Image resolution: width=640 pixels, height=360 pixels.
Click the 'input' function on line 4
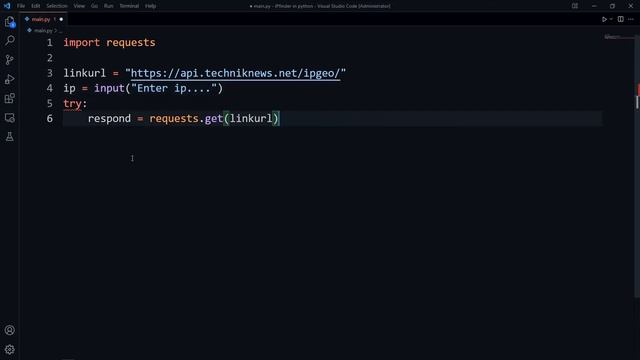[x=109, y=88]
